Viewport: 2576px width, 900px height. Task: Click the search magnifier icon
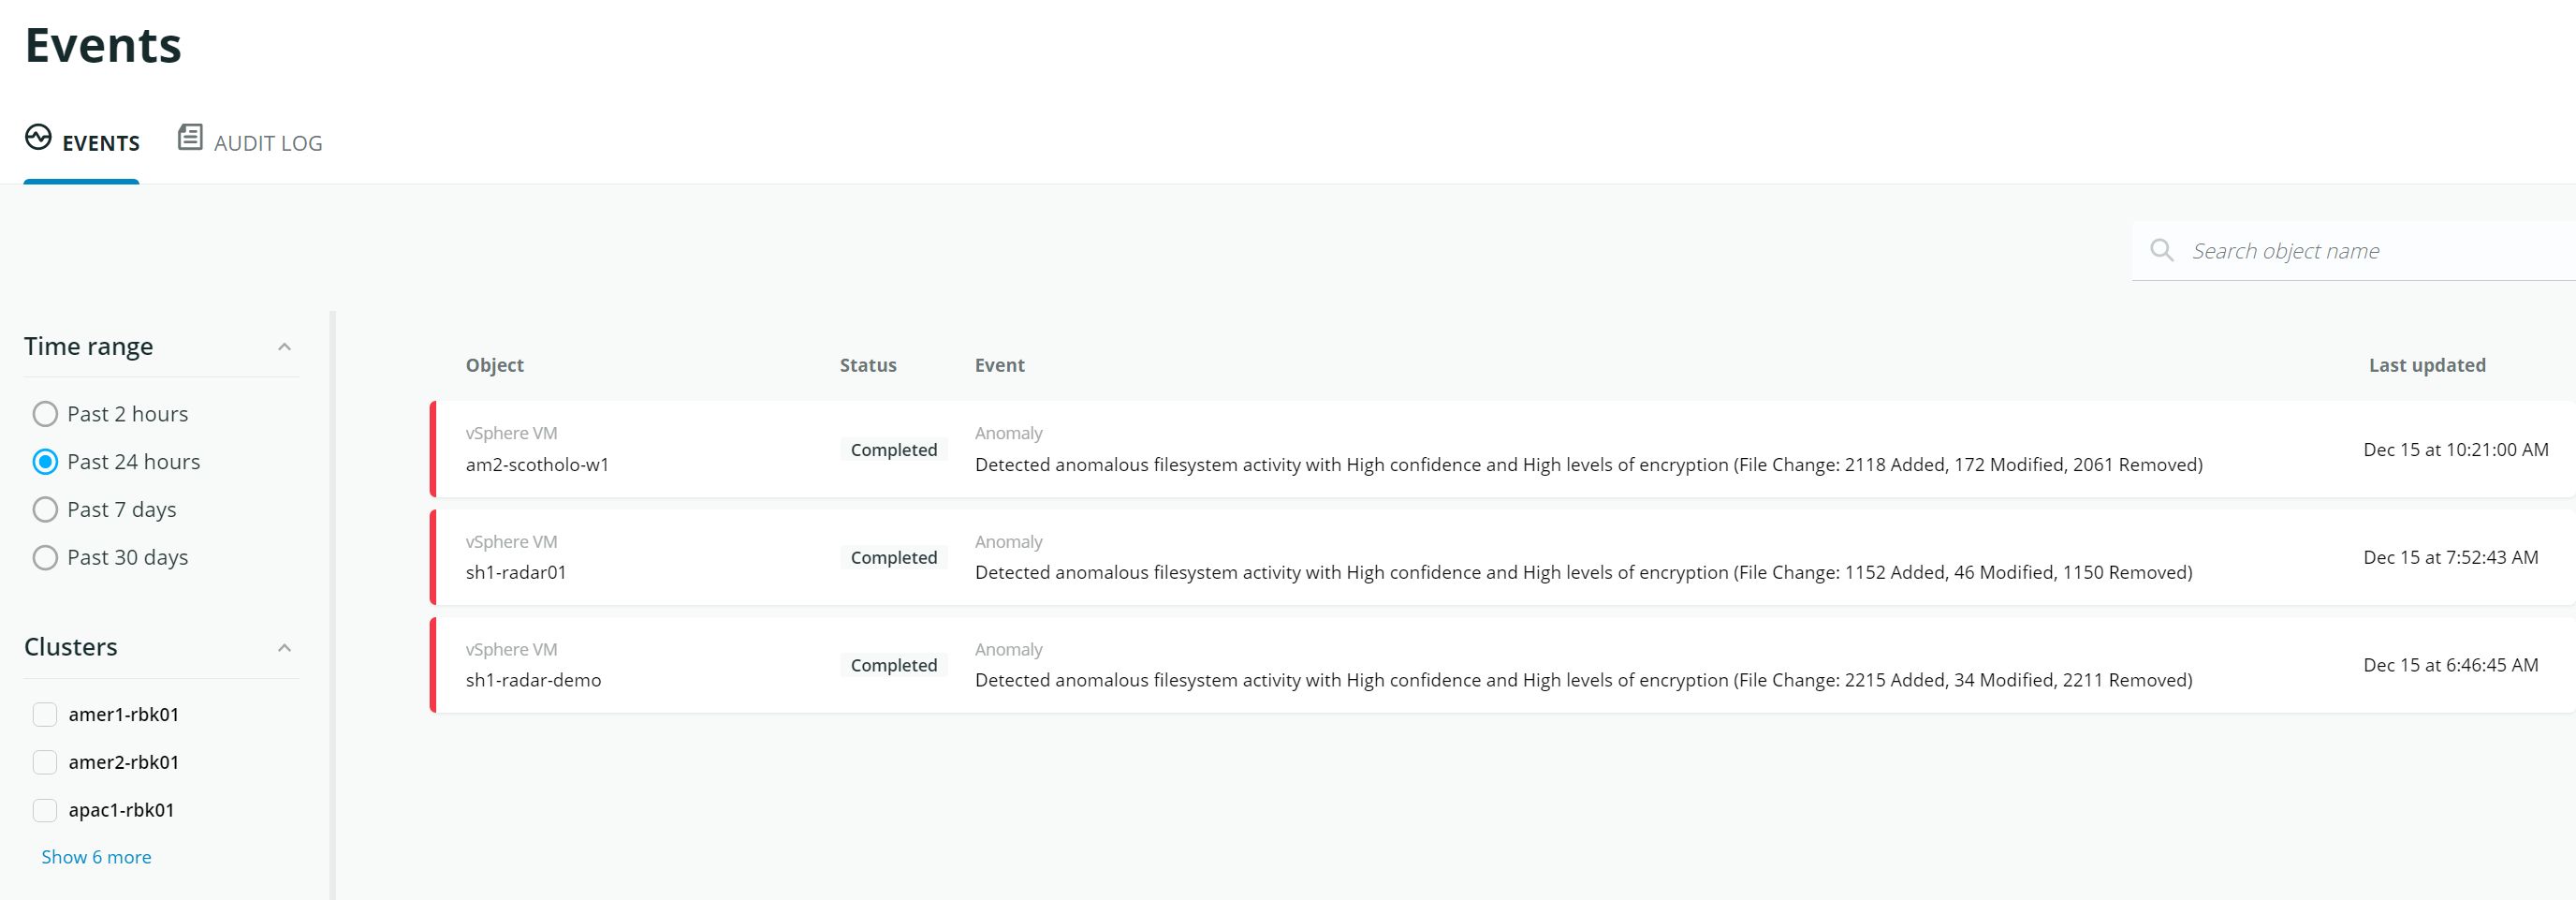tap(2161, 250)
